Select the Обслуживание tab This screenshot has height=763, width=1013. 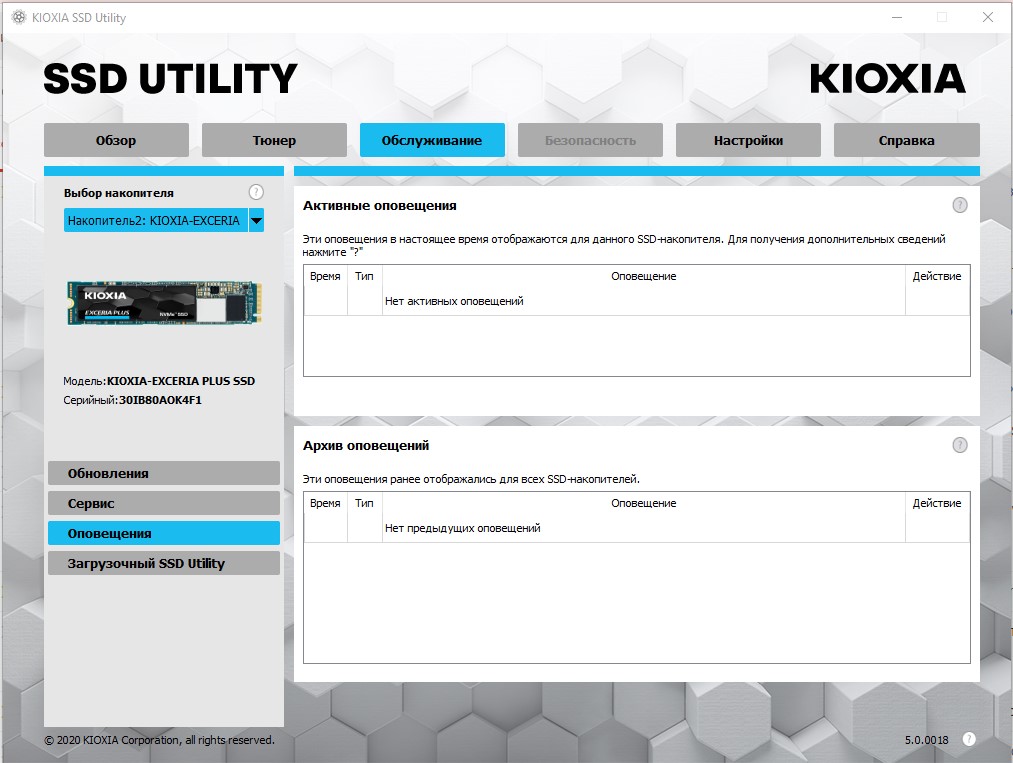432,140
